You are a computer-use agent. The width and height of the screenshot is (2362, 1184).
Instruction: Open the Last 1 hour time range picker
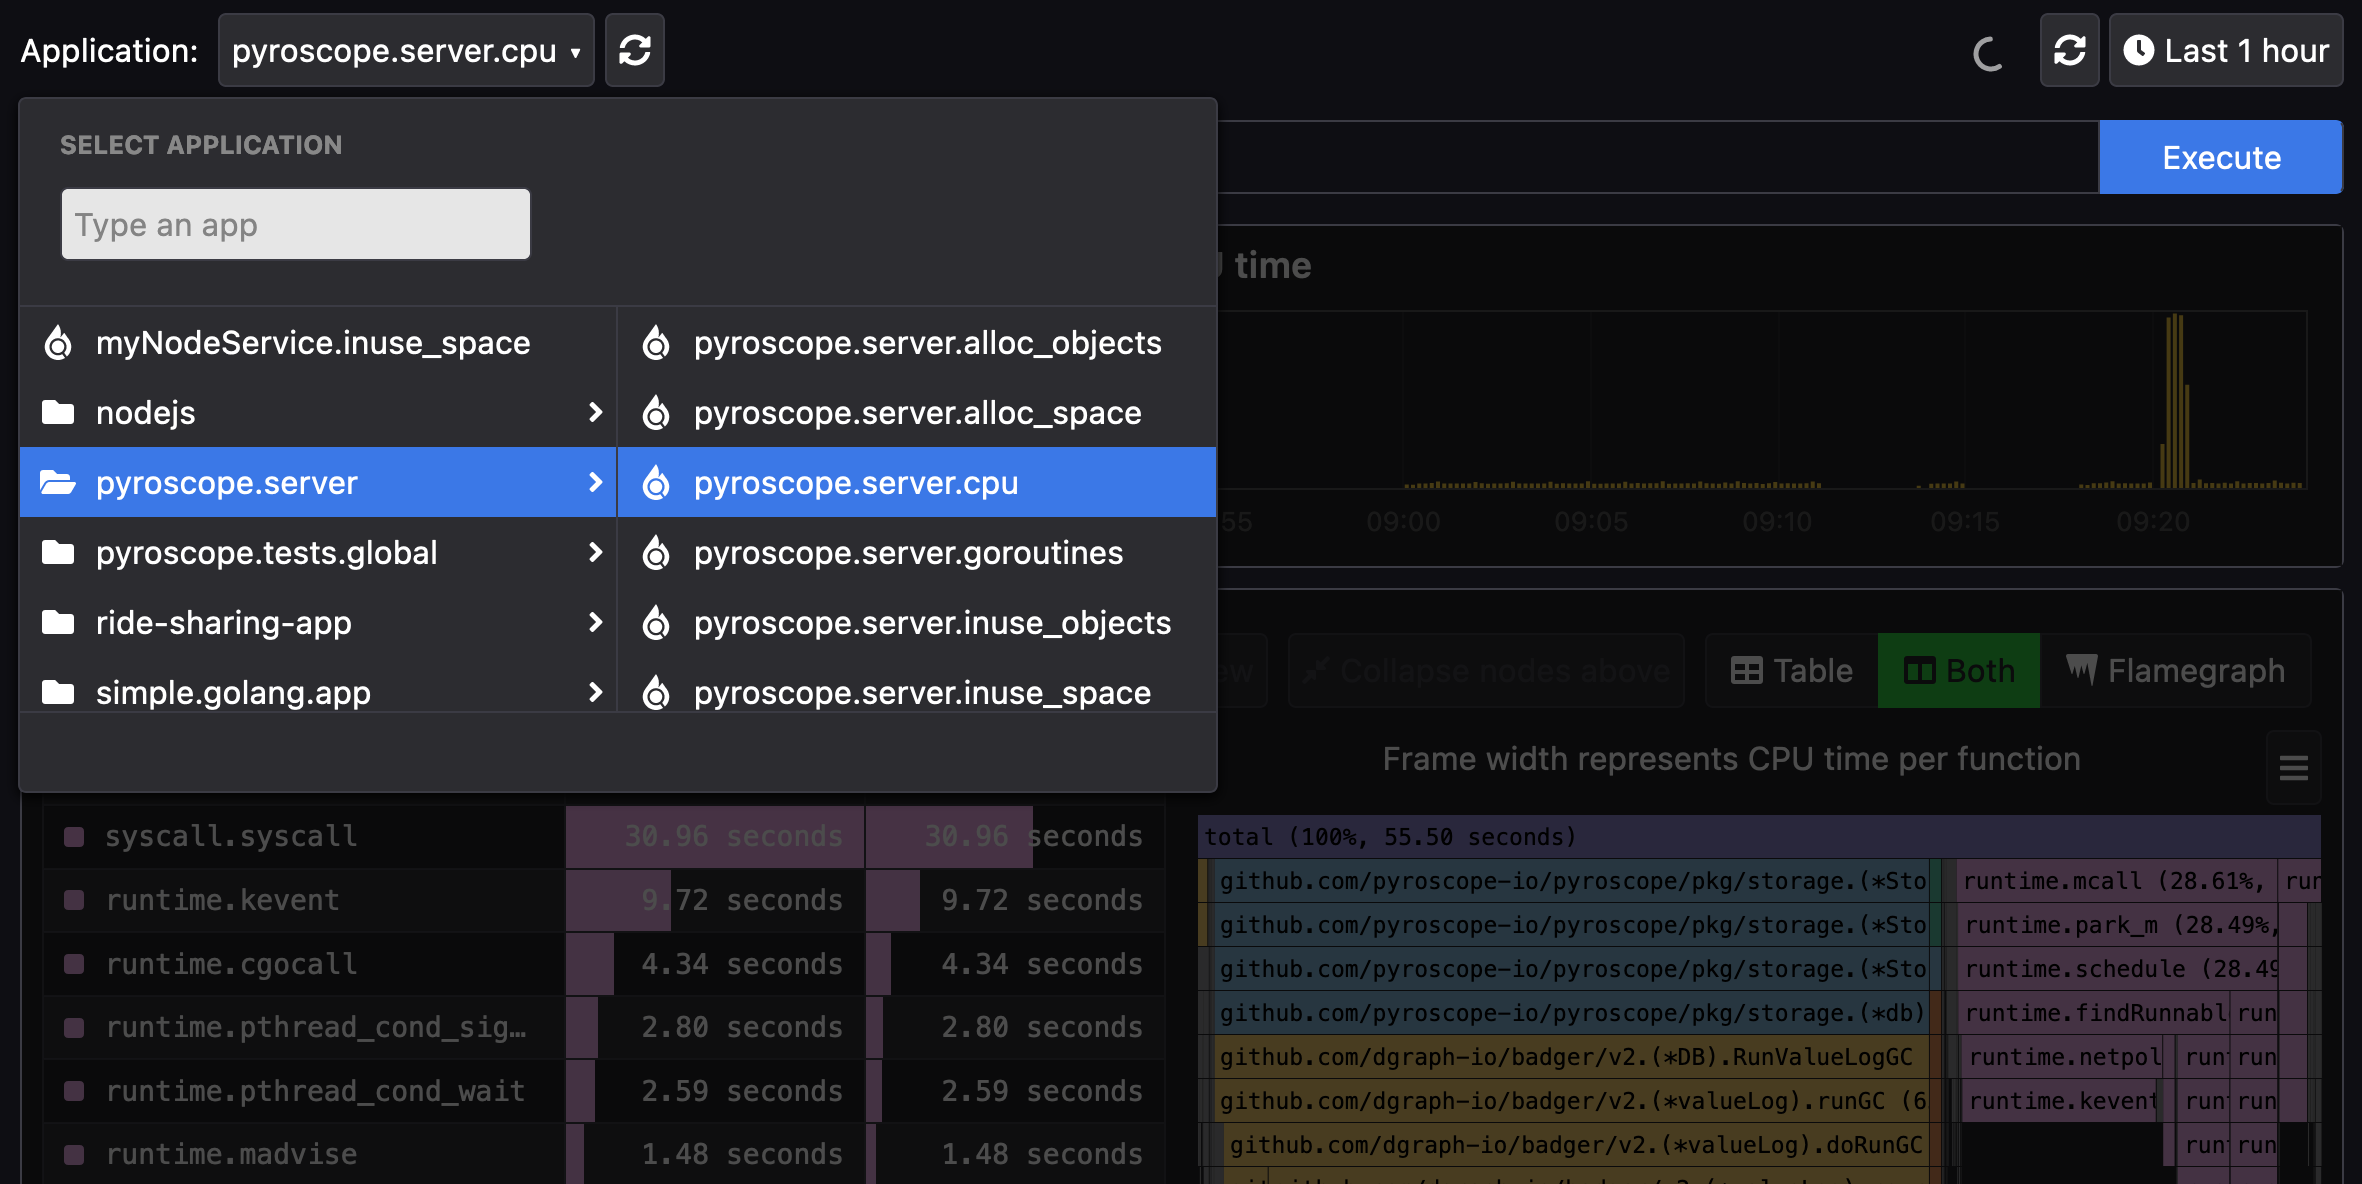pos(2226,50)
